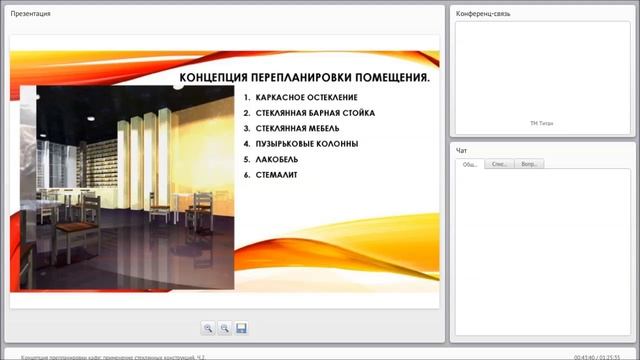Click the webinar title in bottom bar
The height and width of the screenshot is (360, 640).
click(x=113, y=357)
